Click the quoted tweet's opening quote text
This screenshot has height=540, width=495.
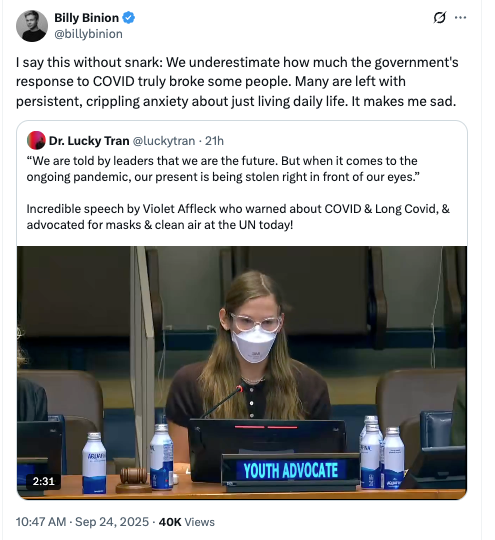click(x=223, y=169)
